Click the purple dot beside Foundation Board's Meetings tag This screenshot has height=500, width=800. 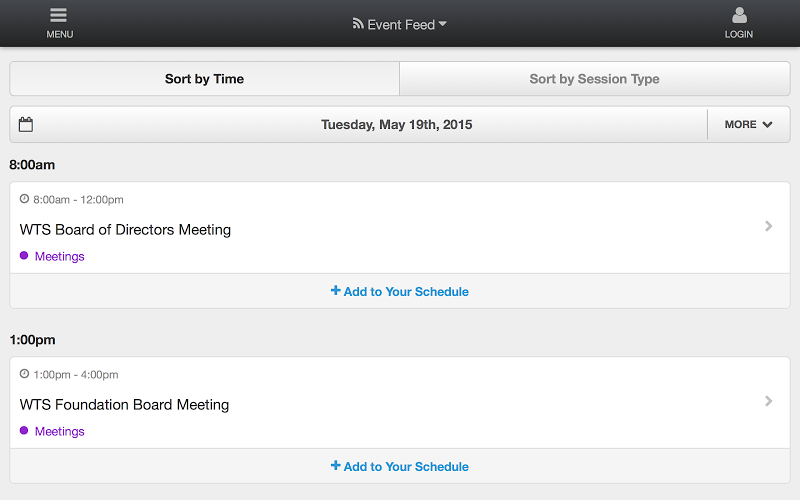24,431
